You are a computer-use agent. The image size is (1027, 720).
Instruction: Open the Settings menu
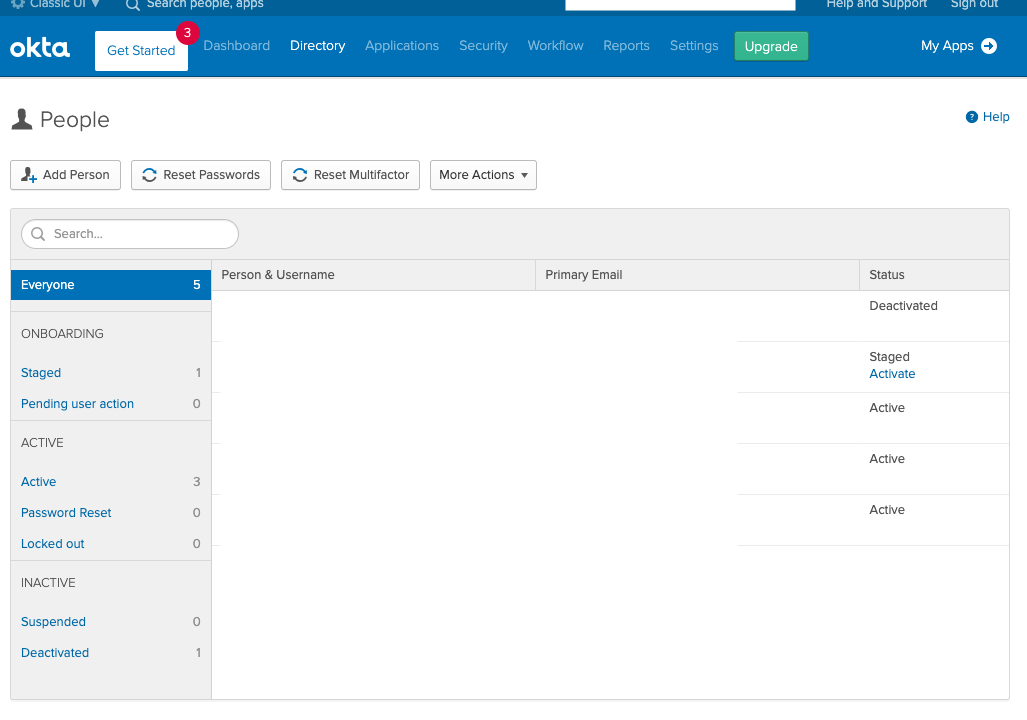tap(694, 46)
